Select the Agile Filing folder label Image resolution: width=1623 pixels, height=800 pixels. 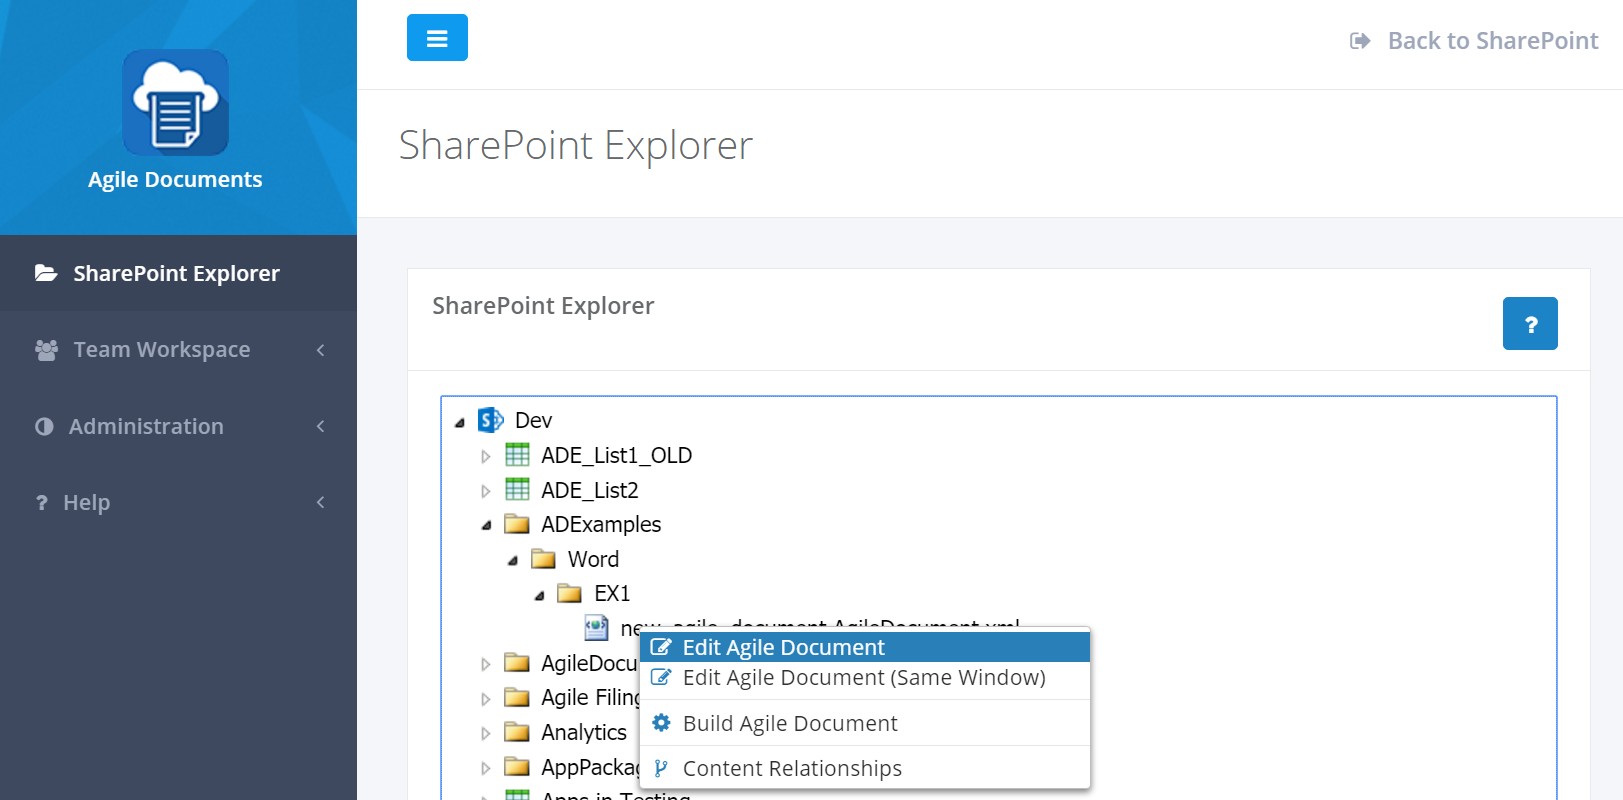coord(590,697)
